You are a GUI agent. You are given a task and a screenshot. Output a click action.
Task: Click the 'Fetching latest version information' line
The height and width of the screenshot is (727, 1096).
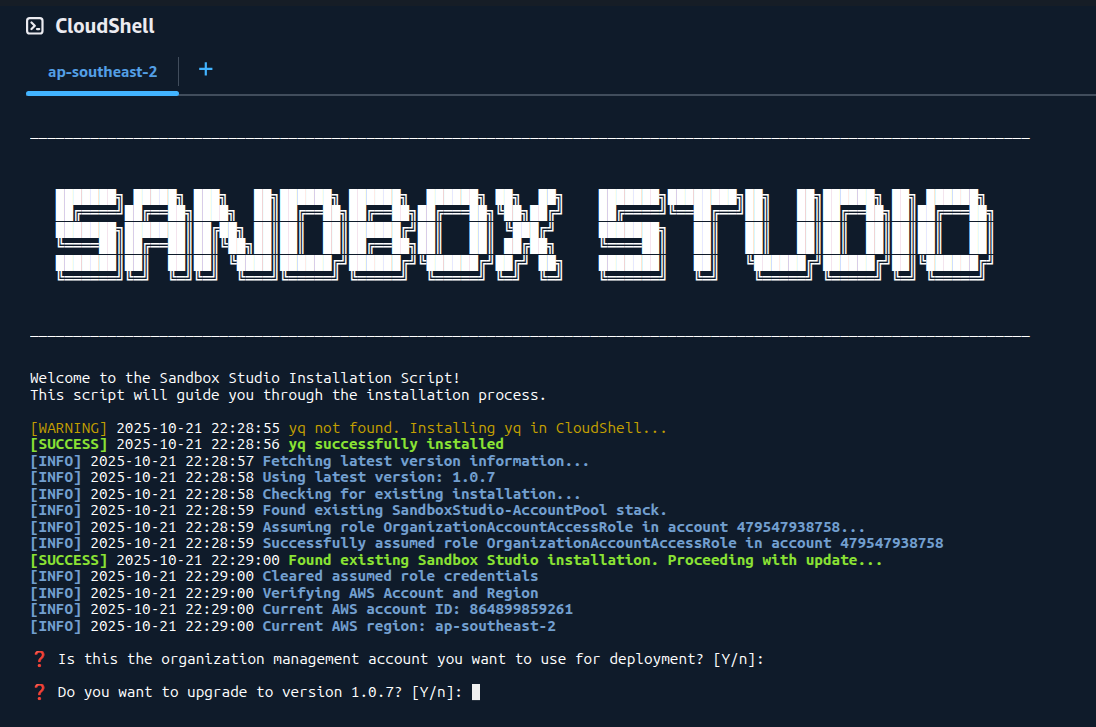tap(425, 461)
